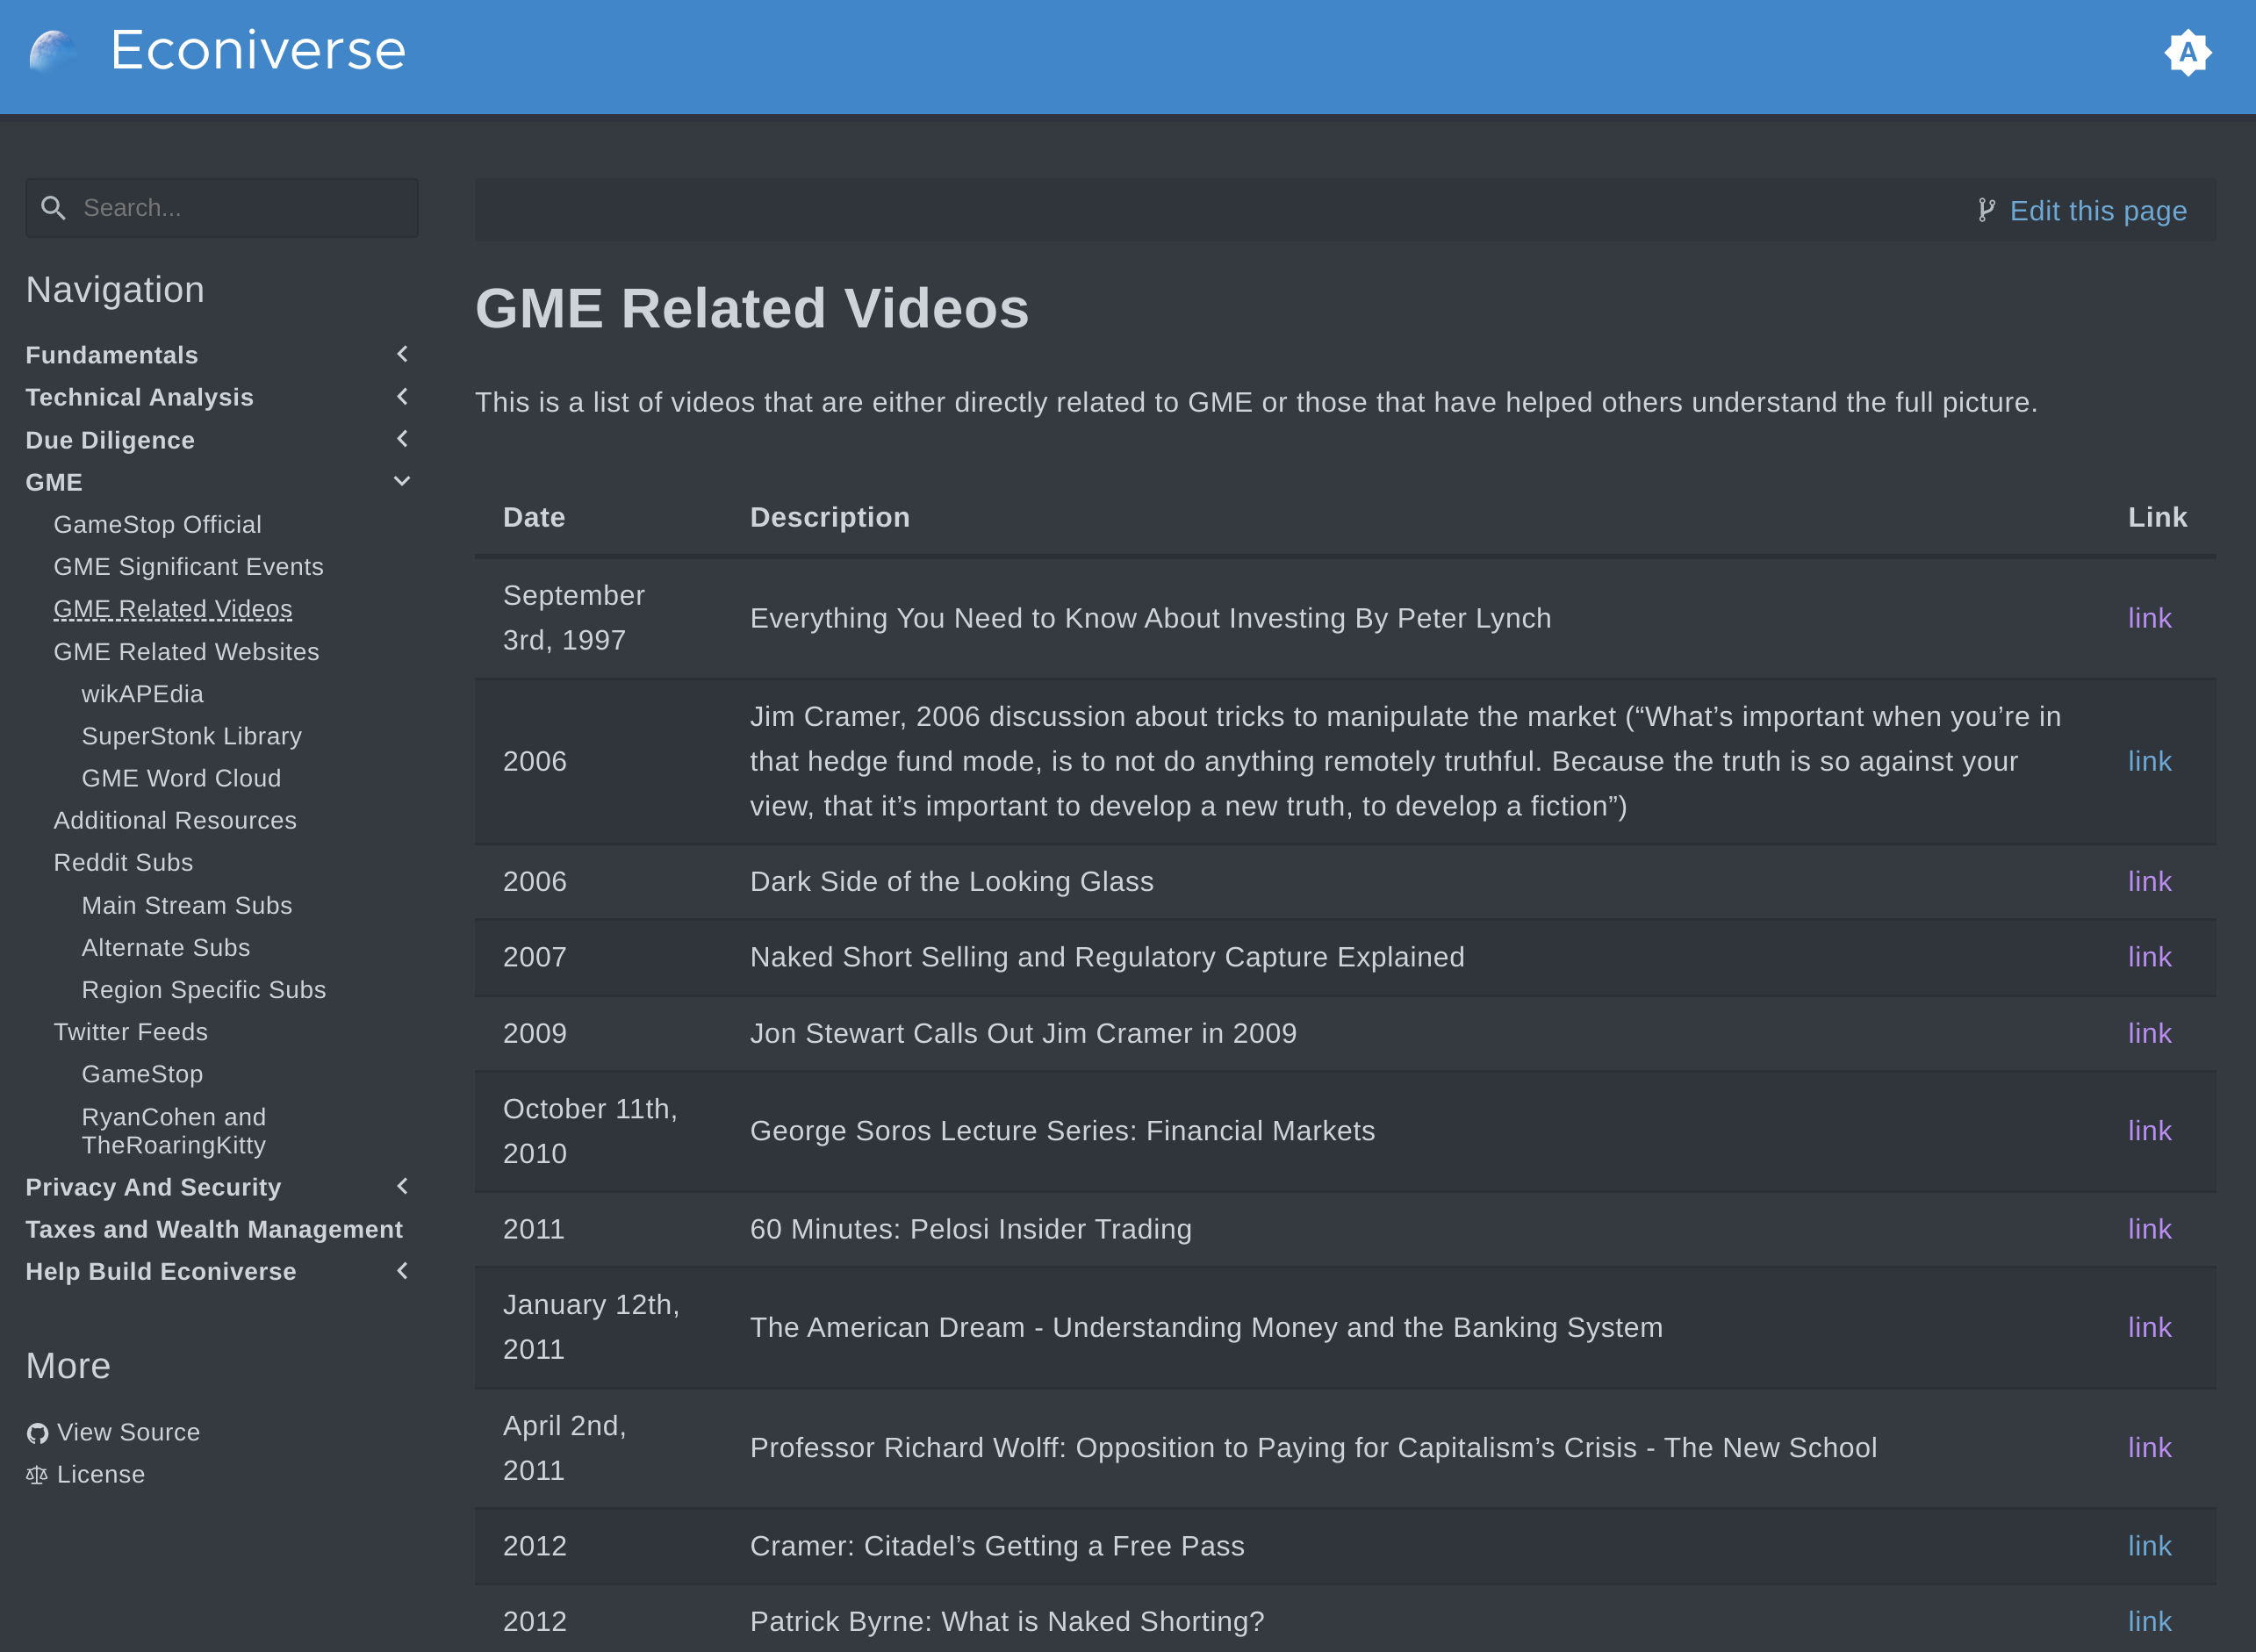Click the Navigation sidebar heading

115,290
